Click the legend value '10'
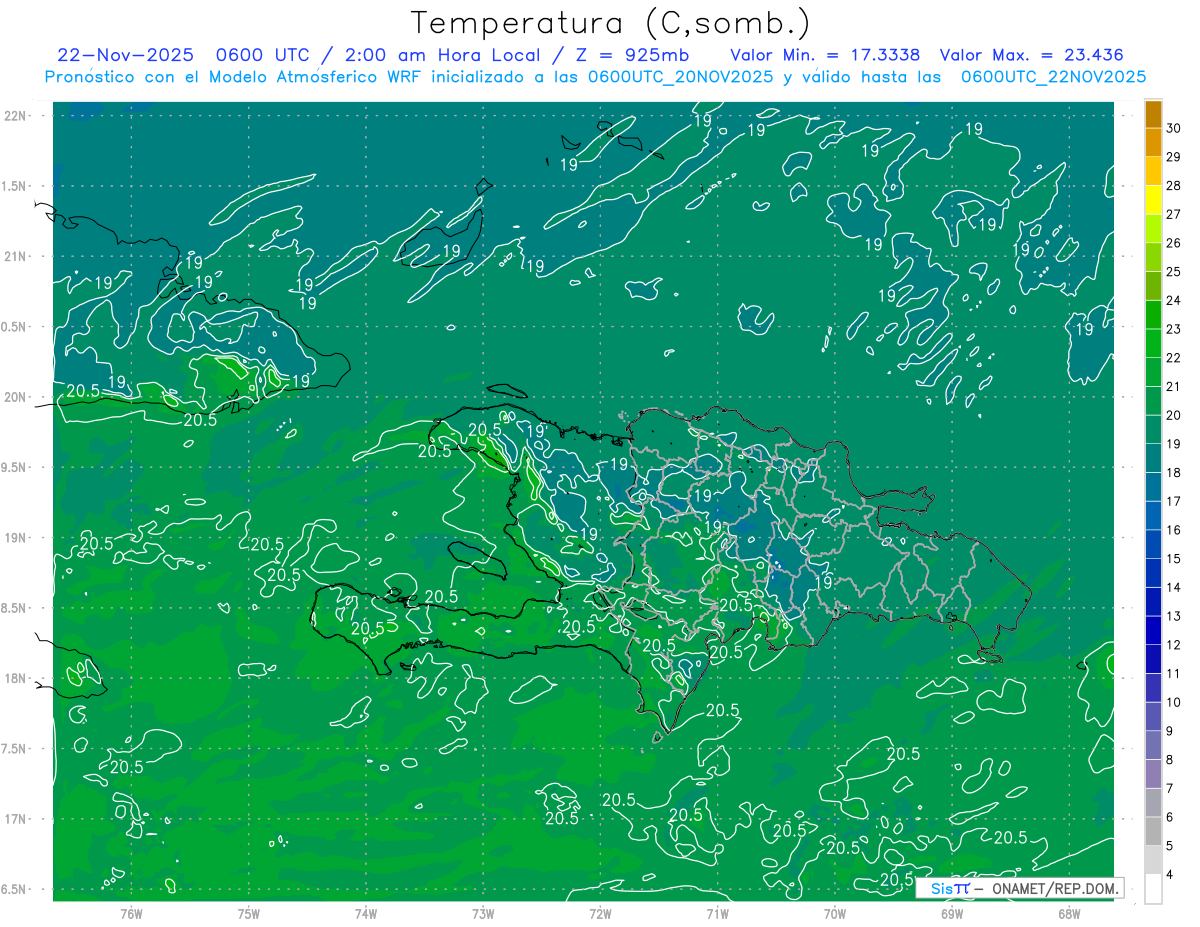Viewport: 1200px width, 927px height. click(x=1174, y=702)
